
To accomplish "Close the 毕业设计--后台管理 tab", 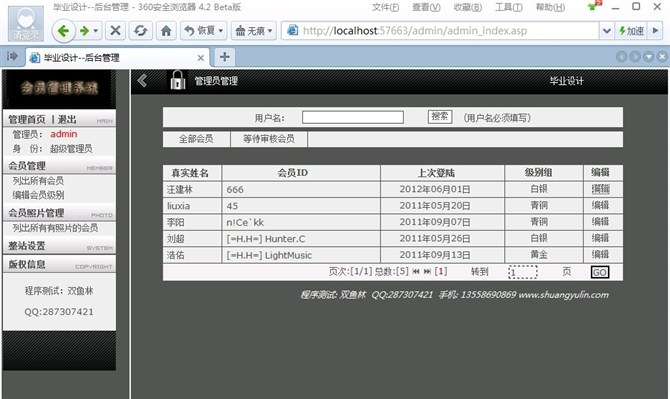I will (x=200, y=58).
